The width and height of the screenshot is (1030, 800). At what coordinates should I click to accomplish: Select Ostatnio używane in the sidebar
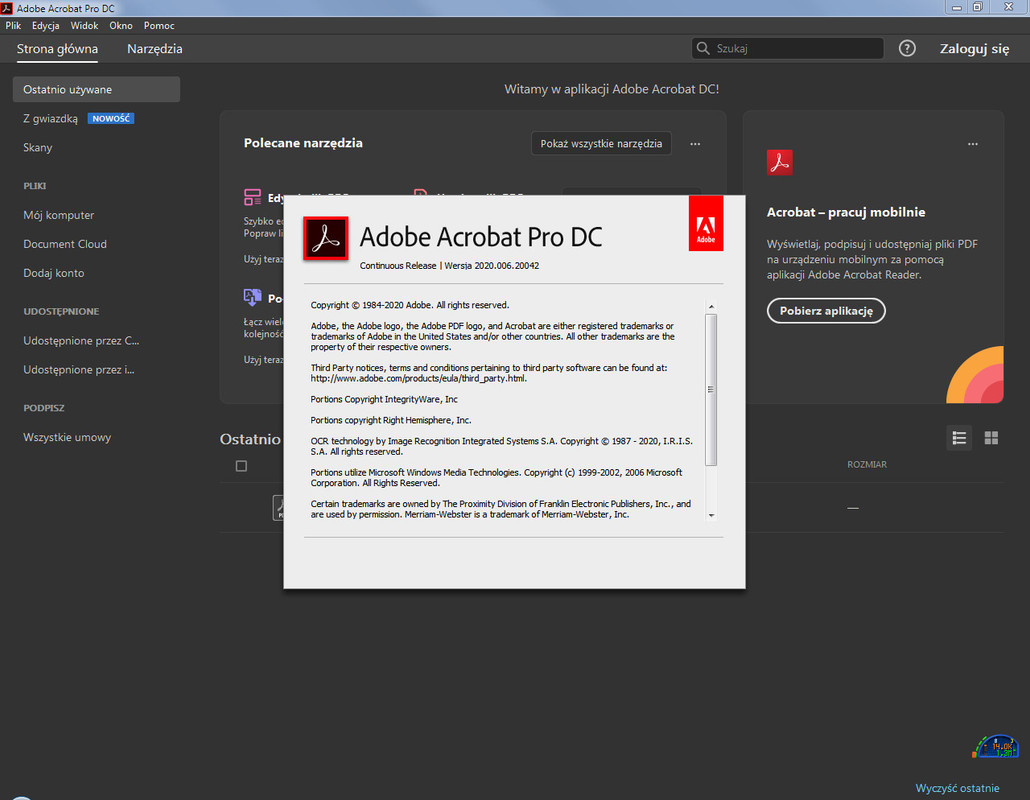coord(96,89)
